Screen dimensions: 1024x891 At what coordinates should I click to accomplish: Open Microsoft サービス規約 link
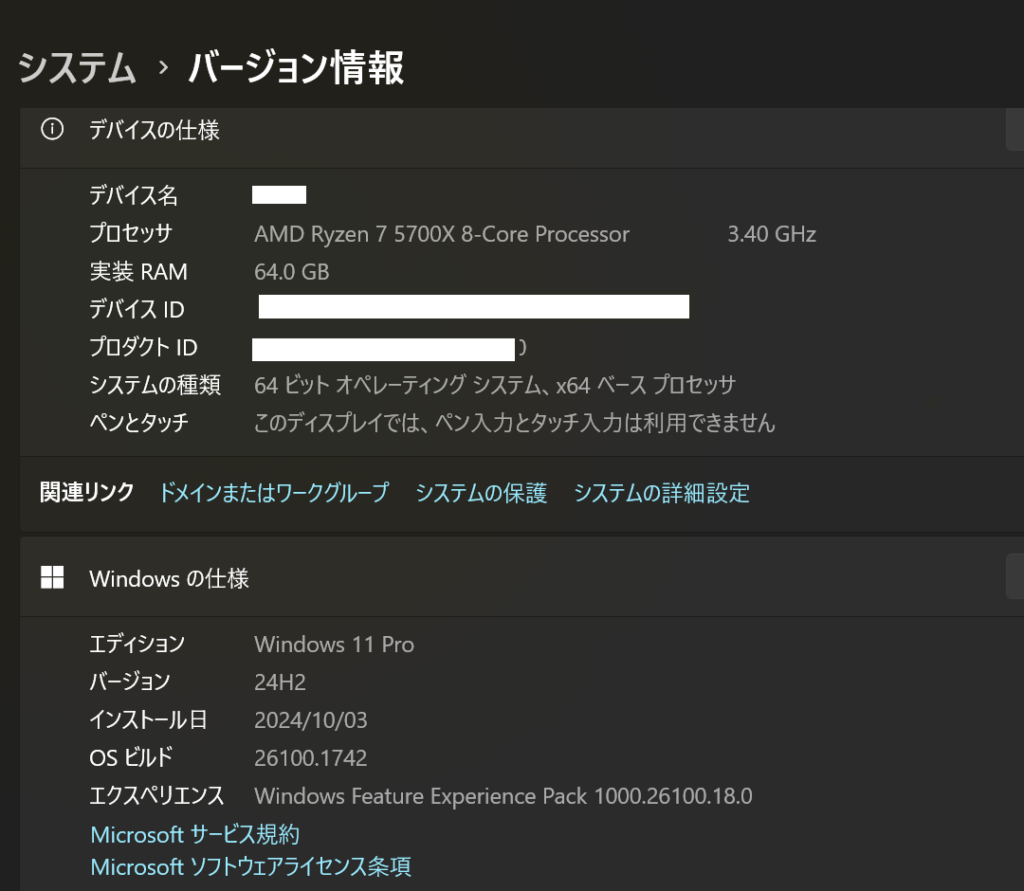195,834
